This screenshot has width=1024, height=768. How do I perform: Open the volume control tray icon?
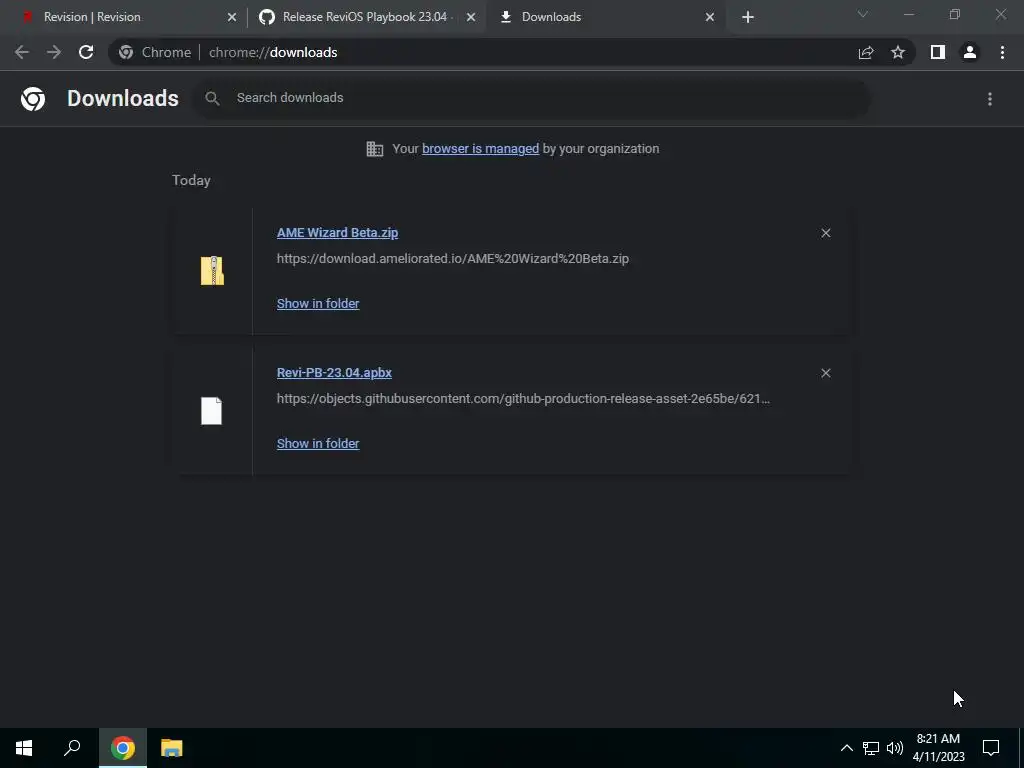895,748
